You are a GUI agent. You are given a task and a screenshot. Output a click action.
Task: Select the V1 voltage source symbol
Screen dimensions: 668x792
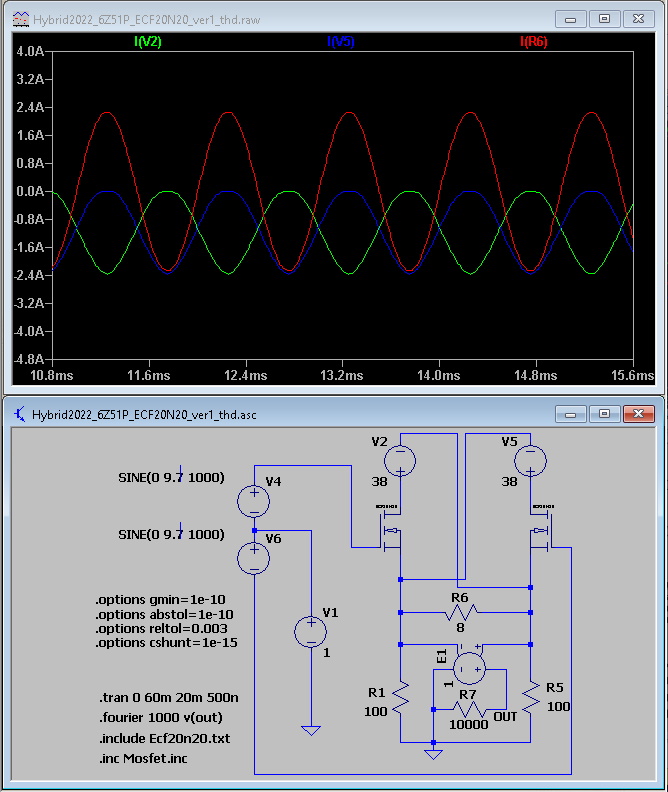coord(311,631)
